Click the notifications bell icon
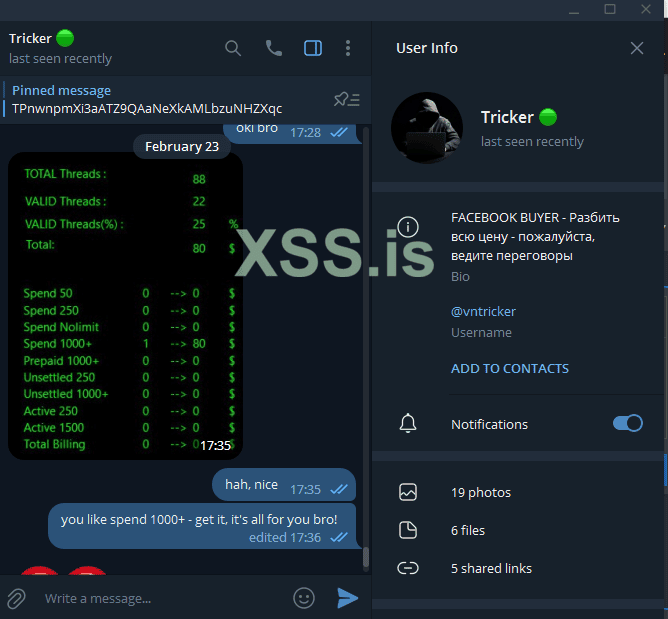Viewport: 668px width, 619px height. click(408, 423)
